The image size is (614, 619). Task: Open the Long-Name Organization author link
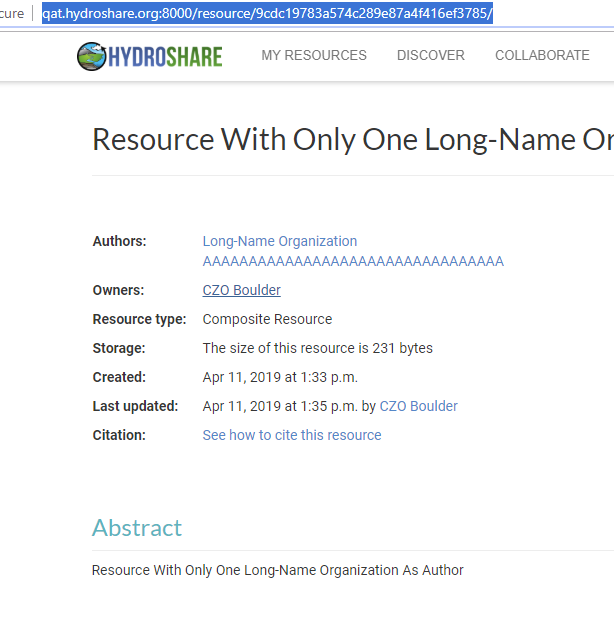[280, 241]
